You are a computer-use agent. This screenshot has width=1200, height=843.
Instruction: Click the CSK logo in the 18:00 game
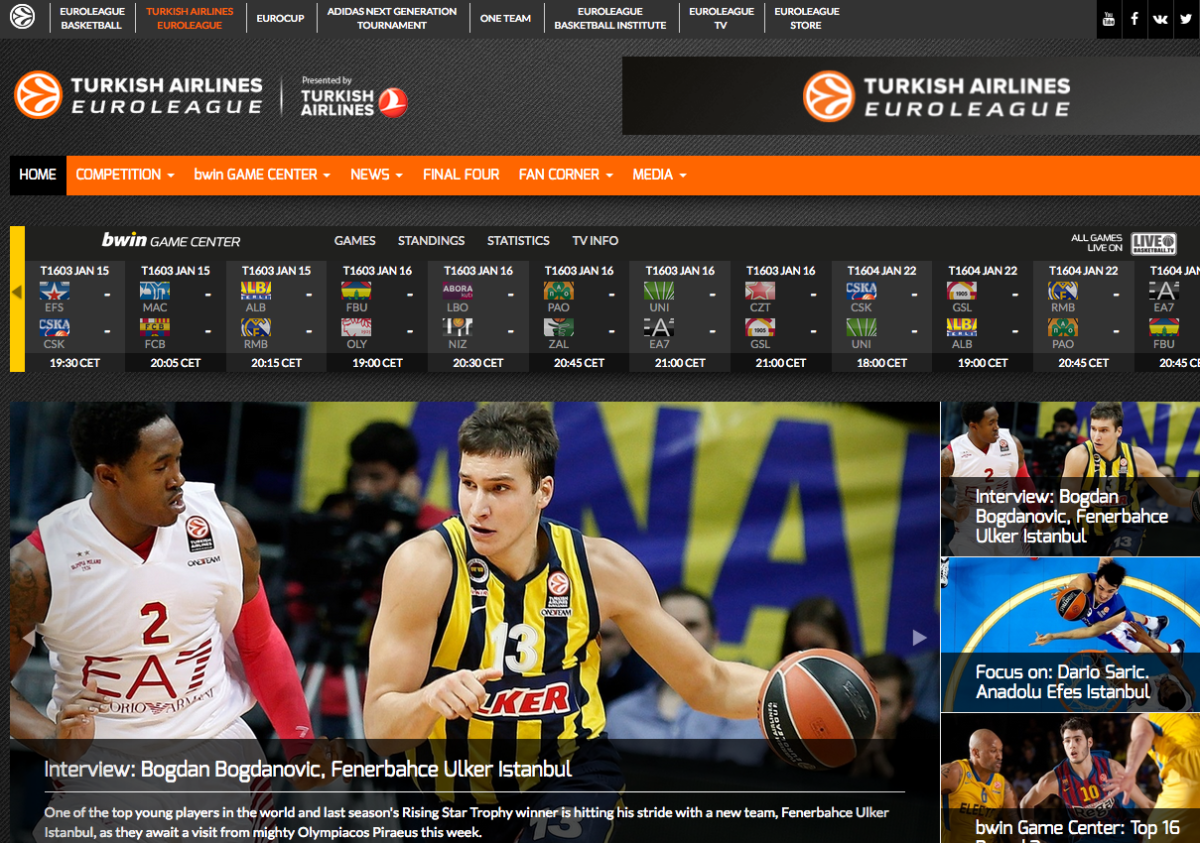(861, 291)
